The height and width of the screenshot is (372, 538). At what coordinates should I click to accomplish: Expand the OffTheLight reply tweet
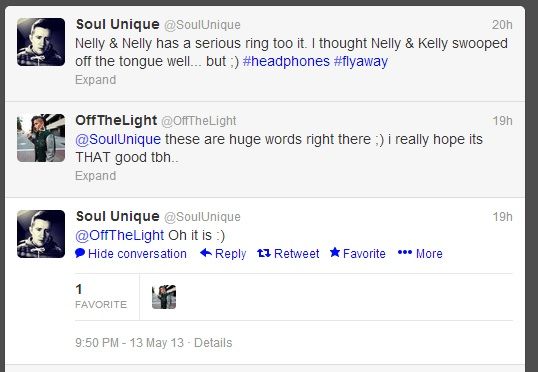(x=95, y=176)
